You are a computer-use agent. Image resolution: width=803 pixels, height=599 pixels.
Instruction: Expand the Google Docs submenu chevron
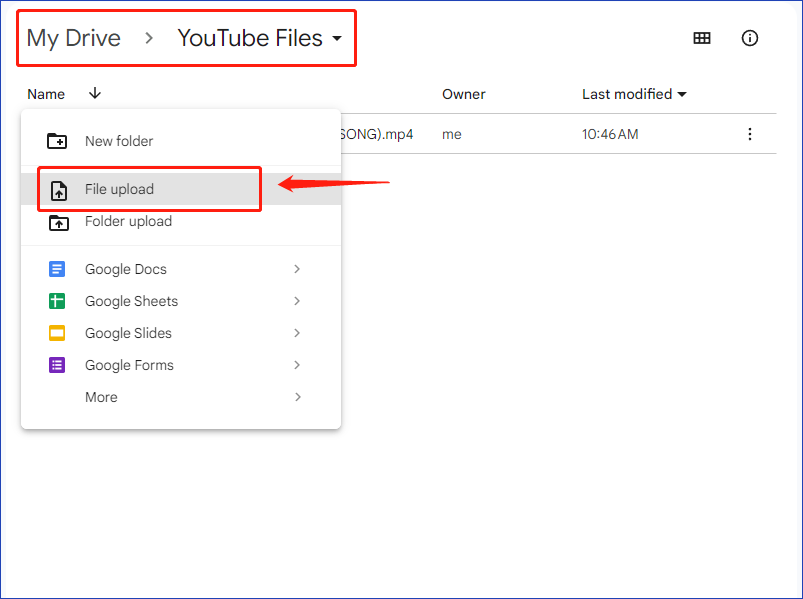[x=297, y=269]
